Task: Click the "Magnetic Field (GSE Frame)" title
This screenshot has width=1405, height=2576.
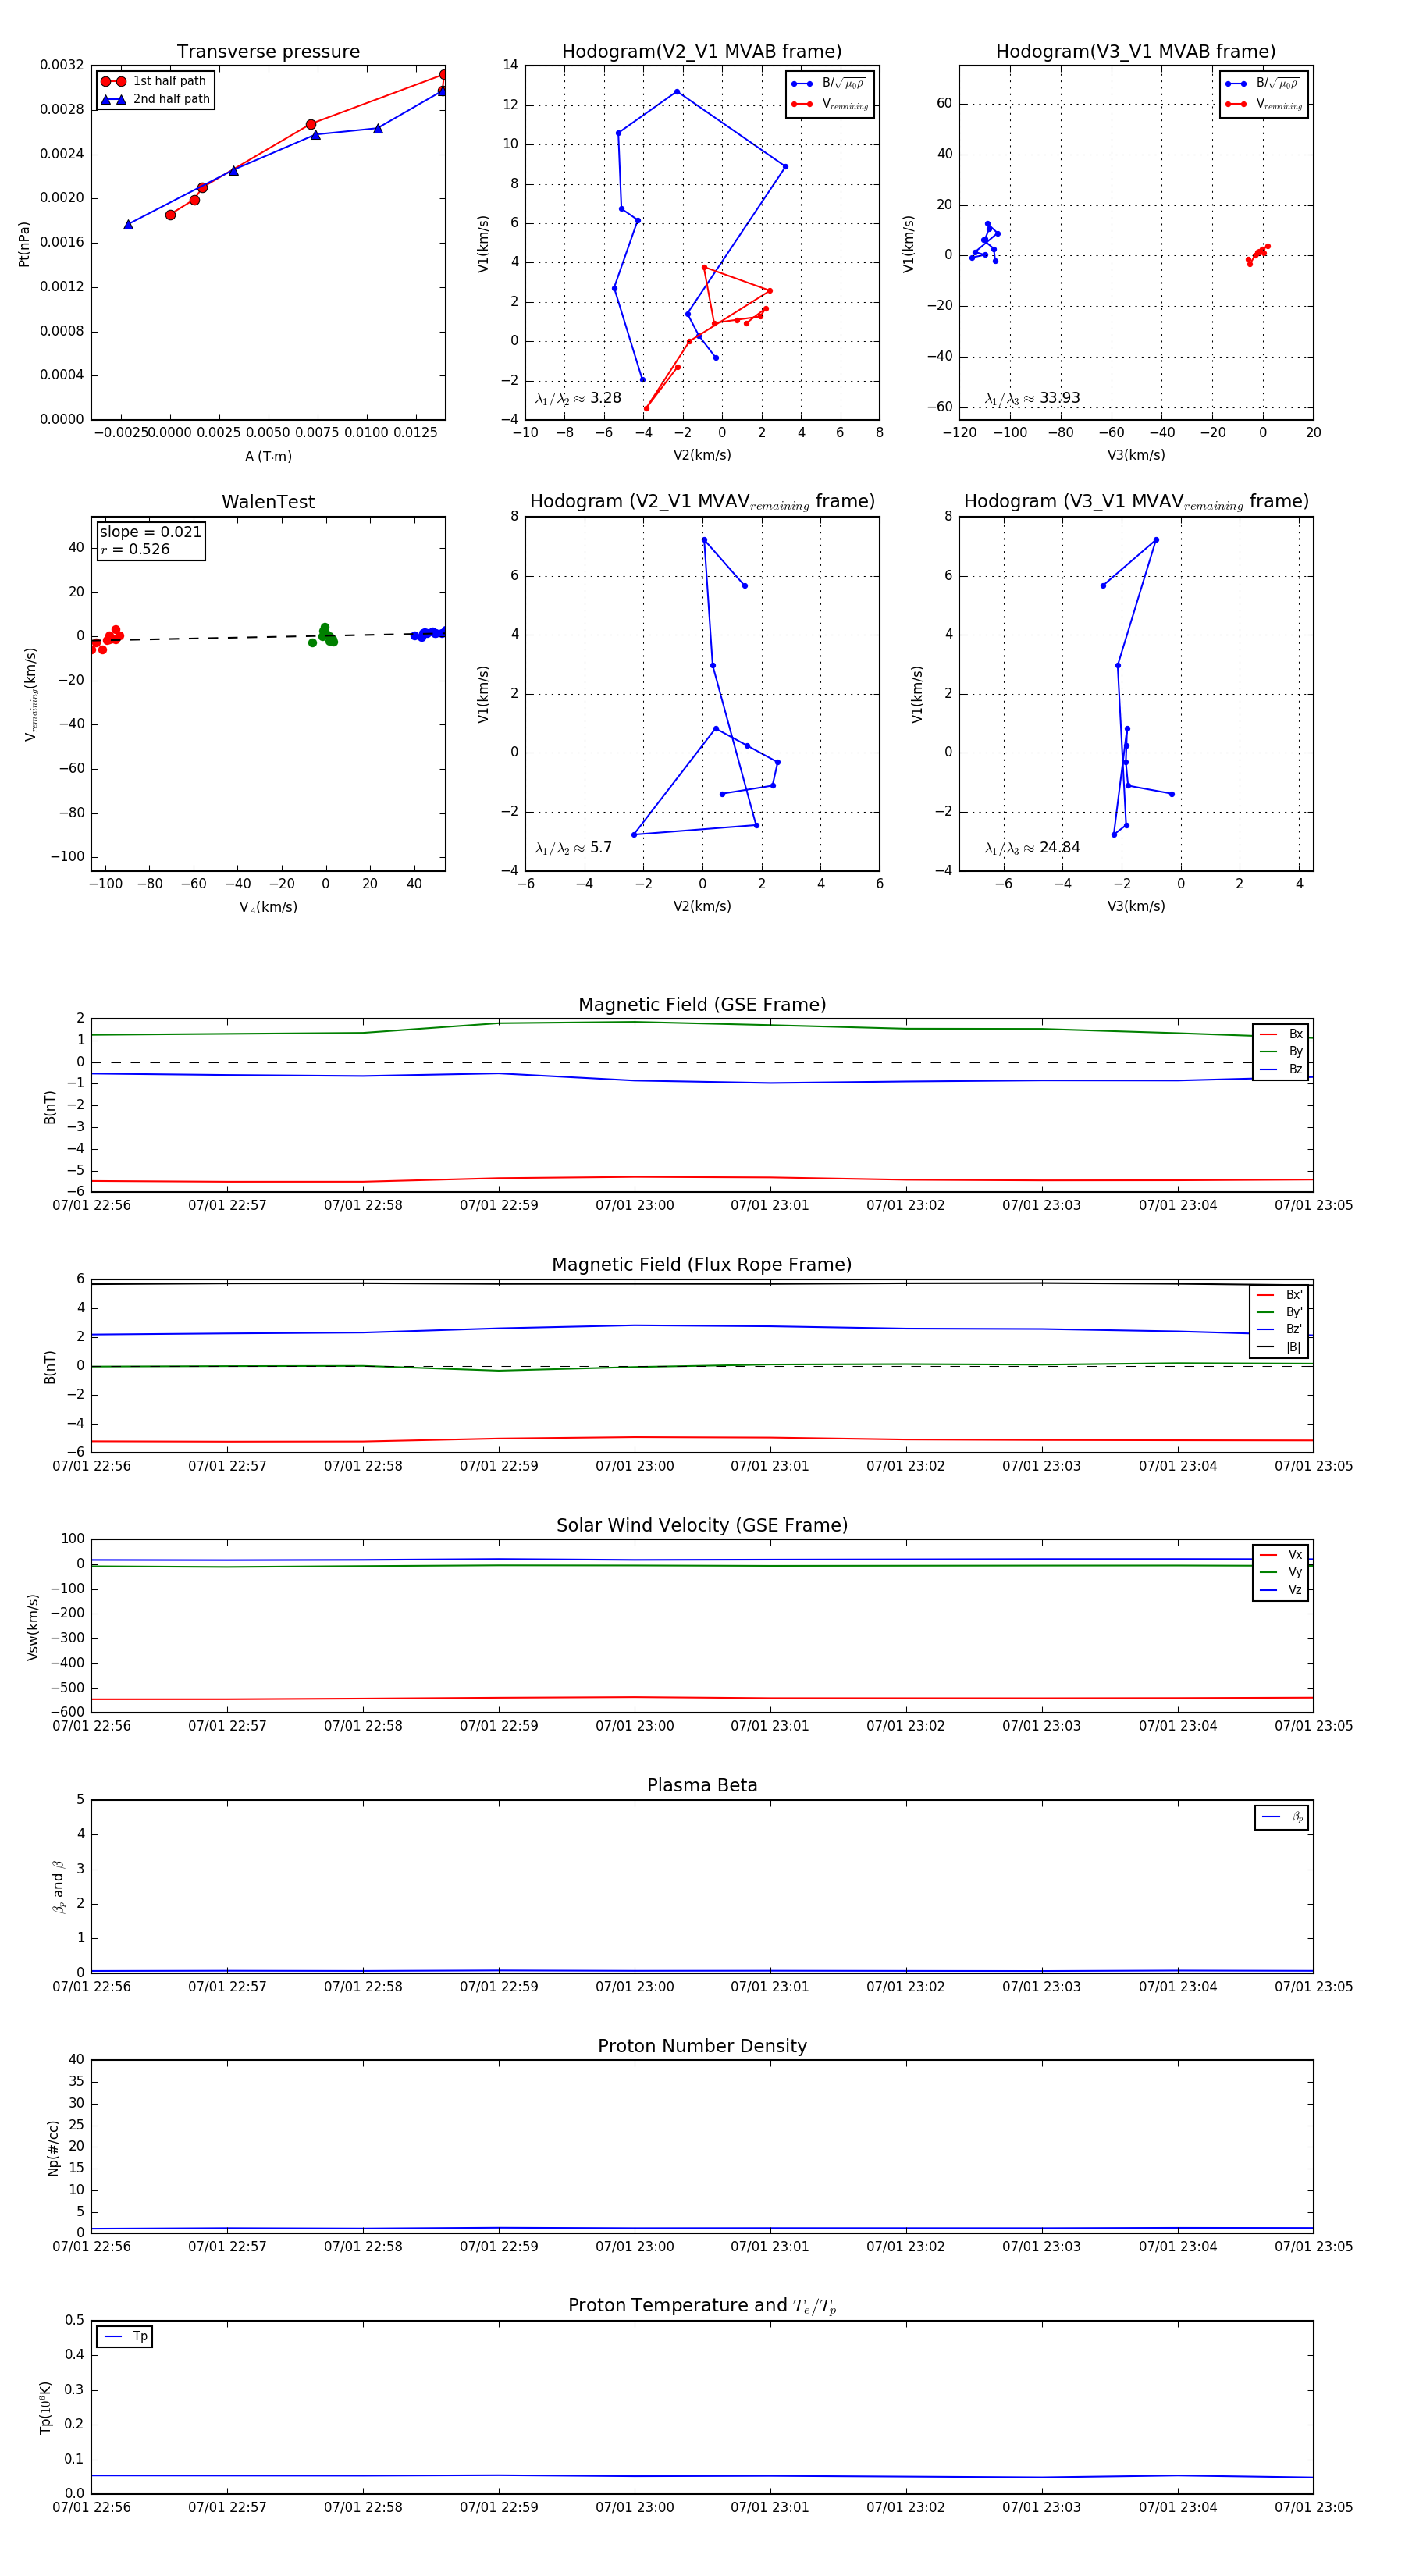Action: click(702, 1005)
